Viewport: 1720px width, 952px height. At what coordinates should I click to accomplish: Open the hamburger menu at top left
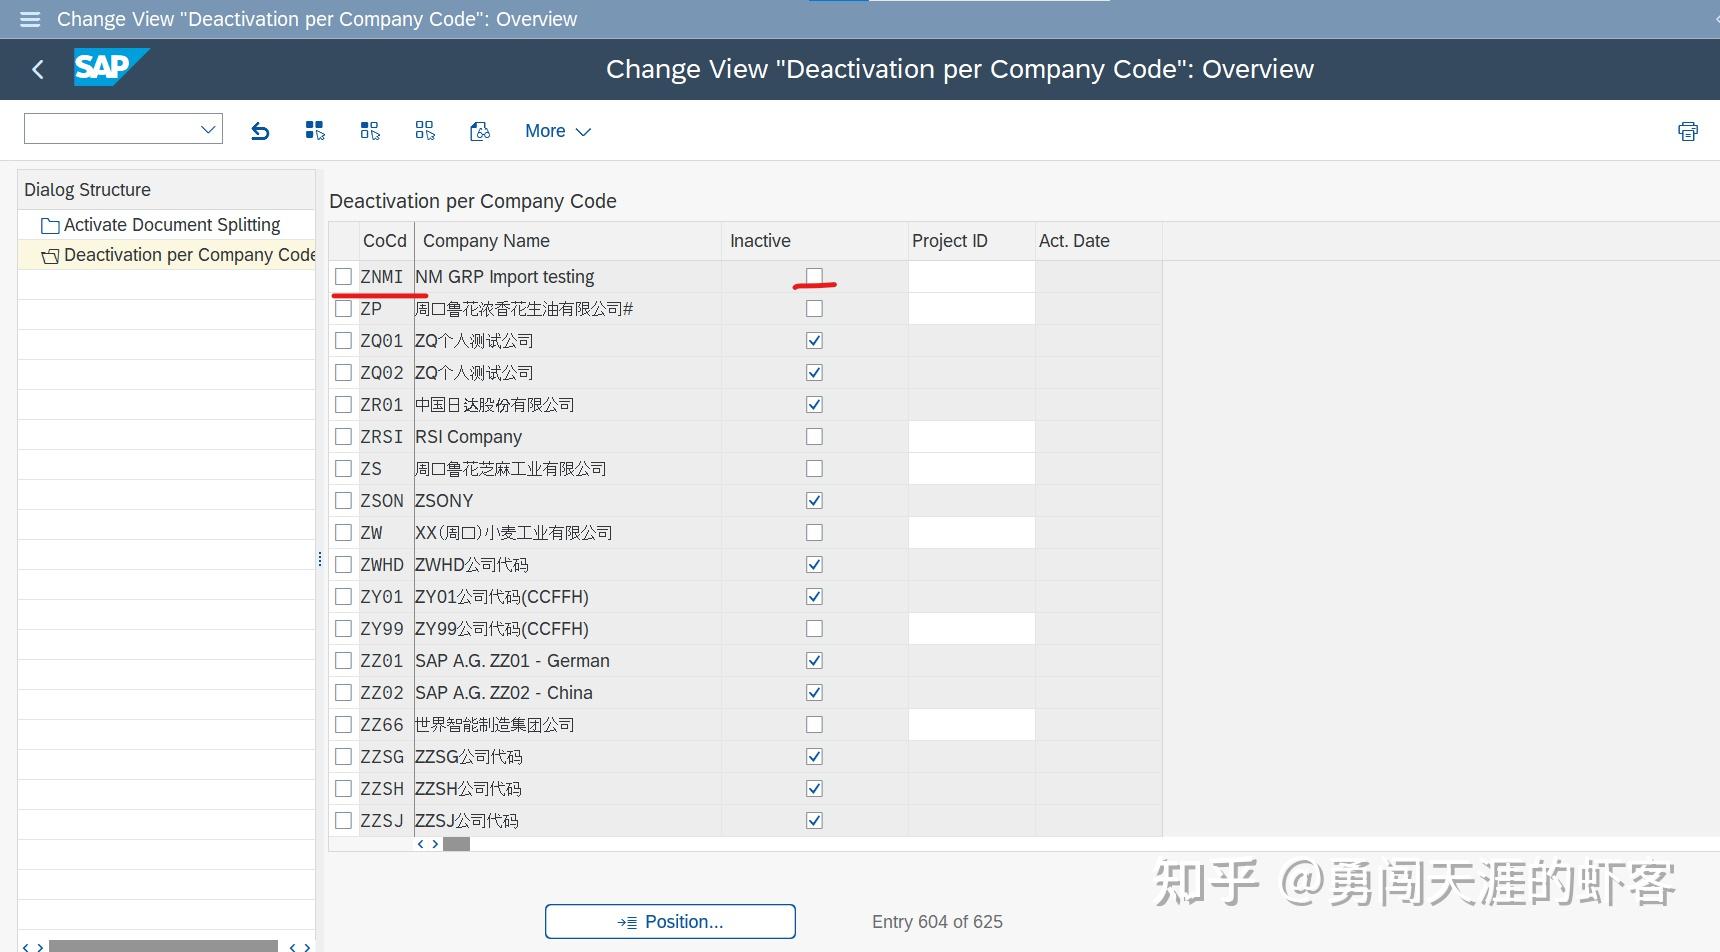click(x=29, y=19)
